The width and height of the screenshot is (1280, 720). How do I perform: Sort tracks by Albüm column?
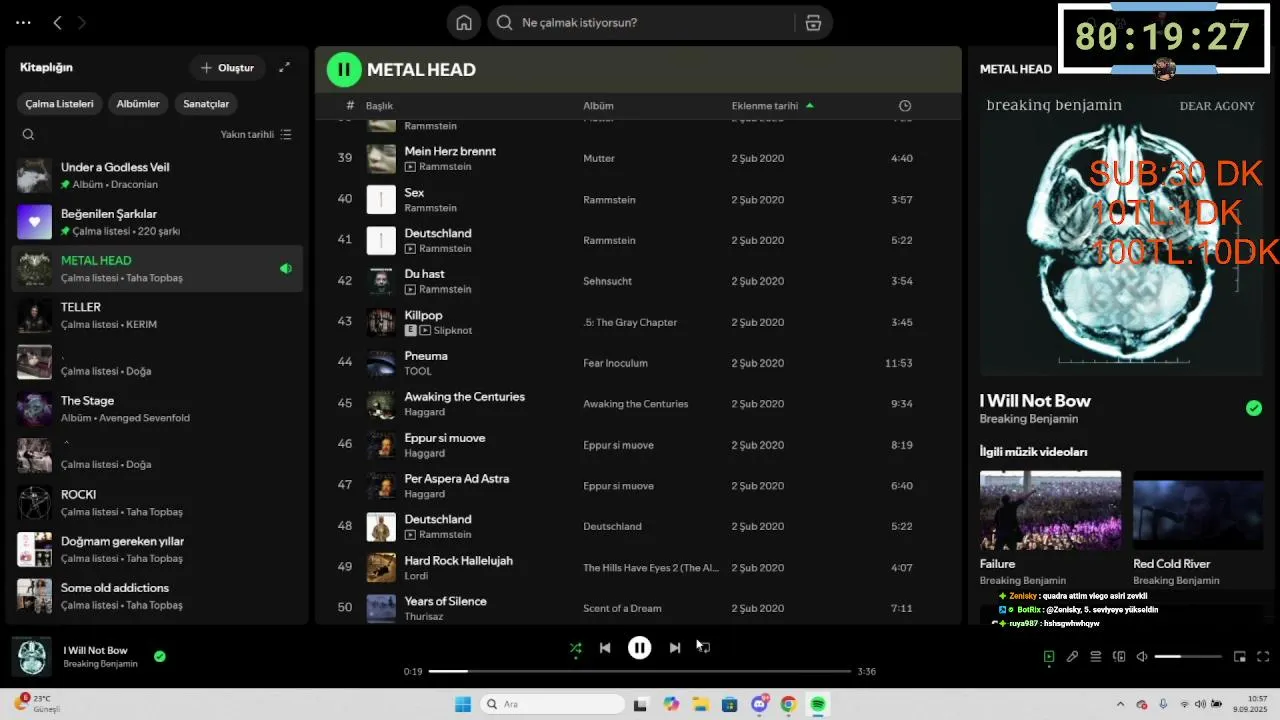(x=598, y=106)
